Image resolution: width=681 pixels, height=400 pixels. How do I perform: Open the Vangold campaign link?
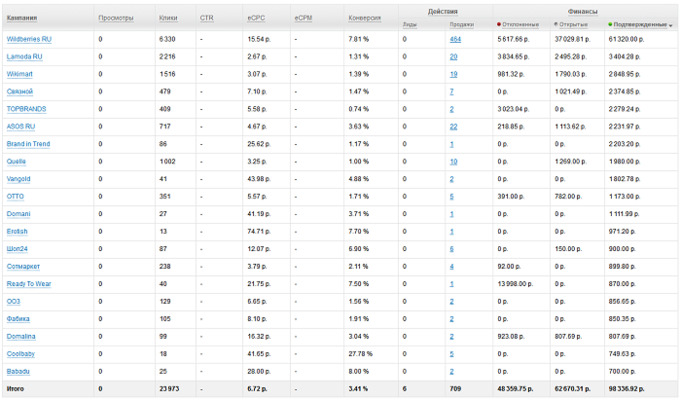click(18, 179)
